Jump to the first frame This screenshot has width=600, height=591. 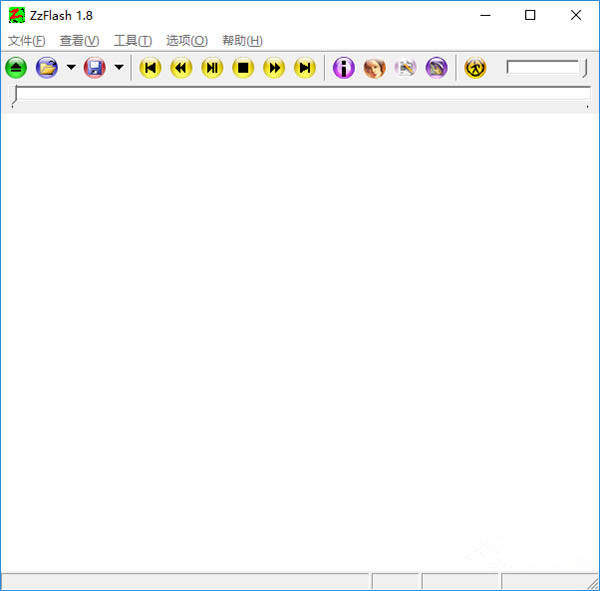click(150, 68)
